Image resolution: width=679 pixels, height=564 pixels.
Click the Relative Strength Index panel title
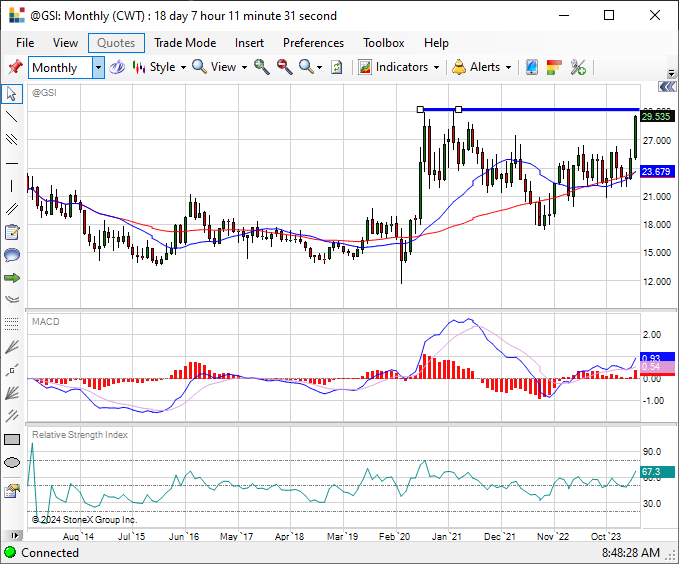[x=80, y=435]
